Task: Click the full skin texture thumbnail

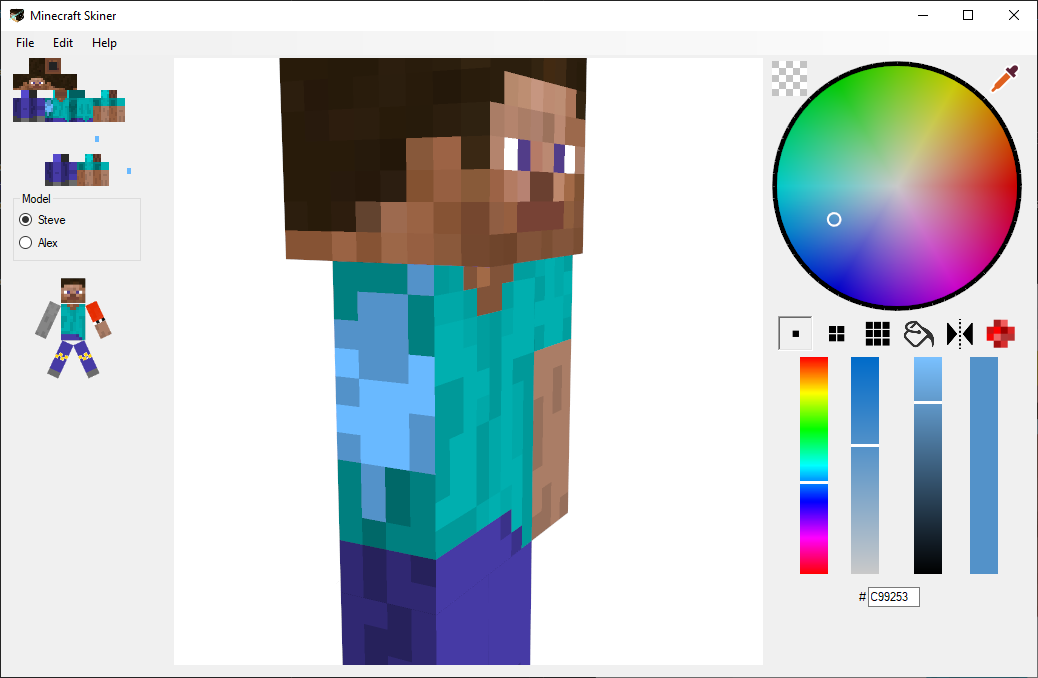Action: (x=69, y=90)
